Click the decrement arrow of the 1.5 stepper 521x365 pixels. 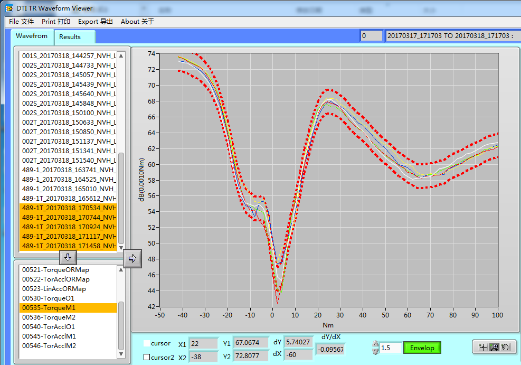click(x=376, y=351)
